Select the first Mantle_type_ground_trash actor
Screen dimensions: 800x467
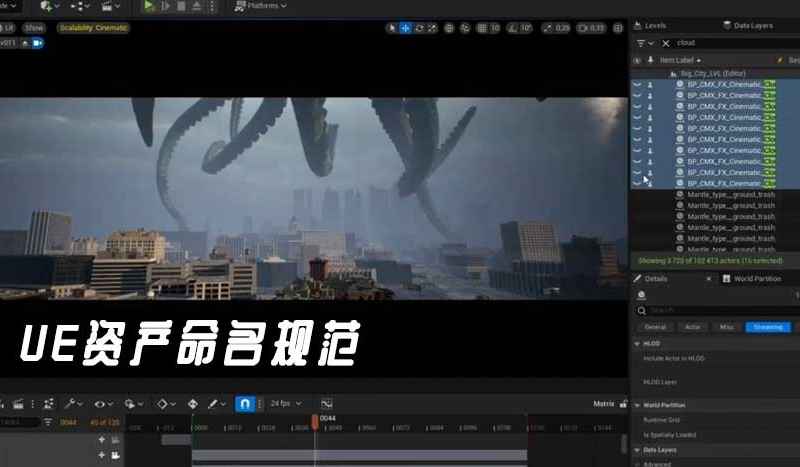click(x=731, y=194)
